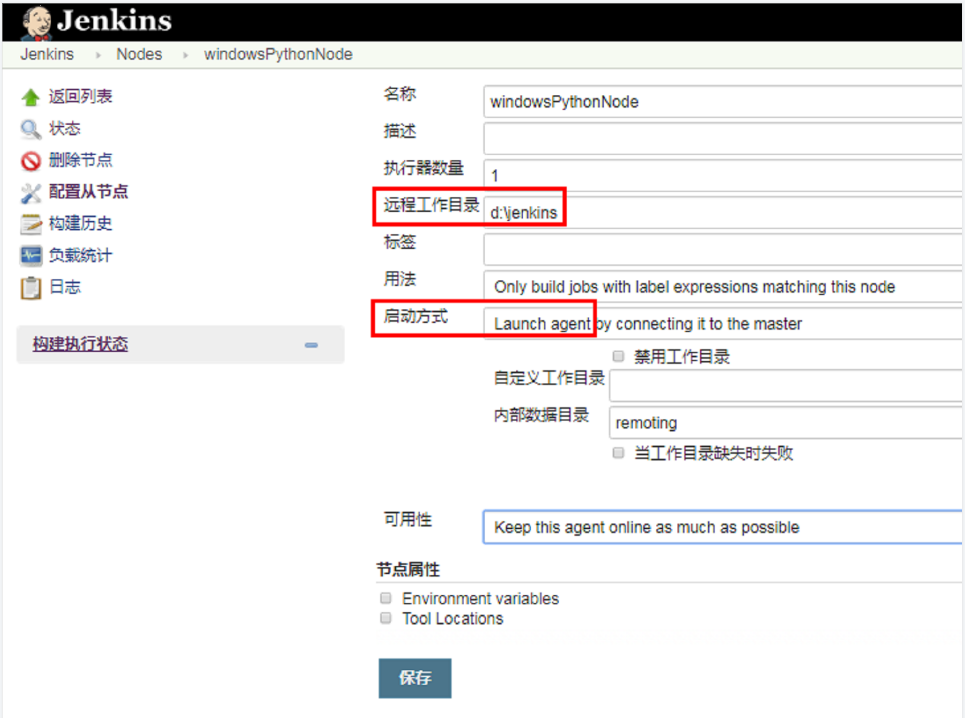The image size is (965, 718).
Task: Click windowsPythonNode breadcrumb
Action: [x=278, y=54]
